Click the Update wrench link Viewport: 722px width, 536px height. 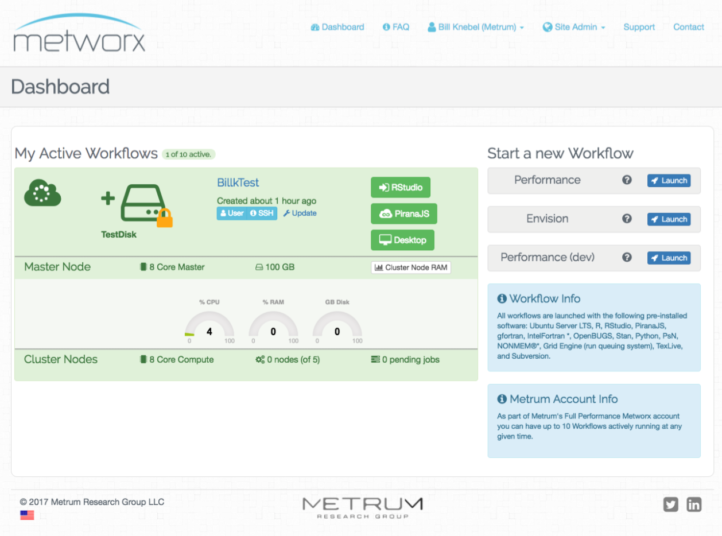point(300,213)
